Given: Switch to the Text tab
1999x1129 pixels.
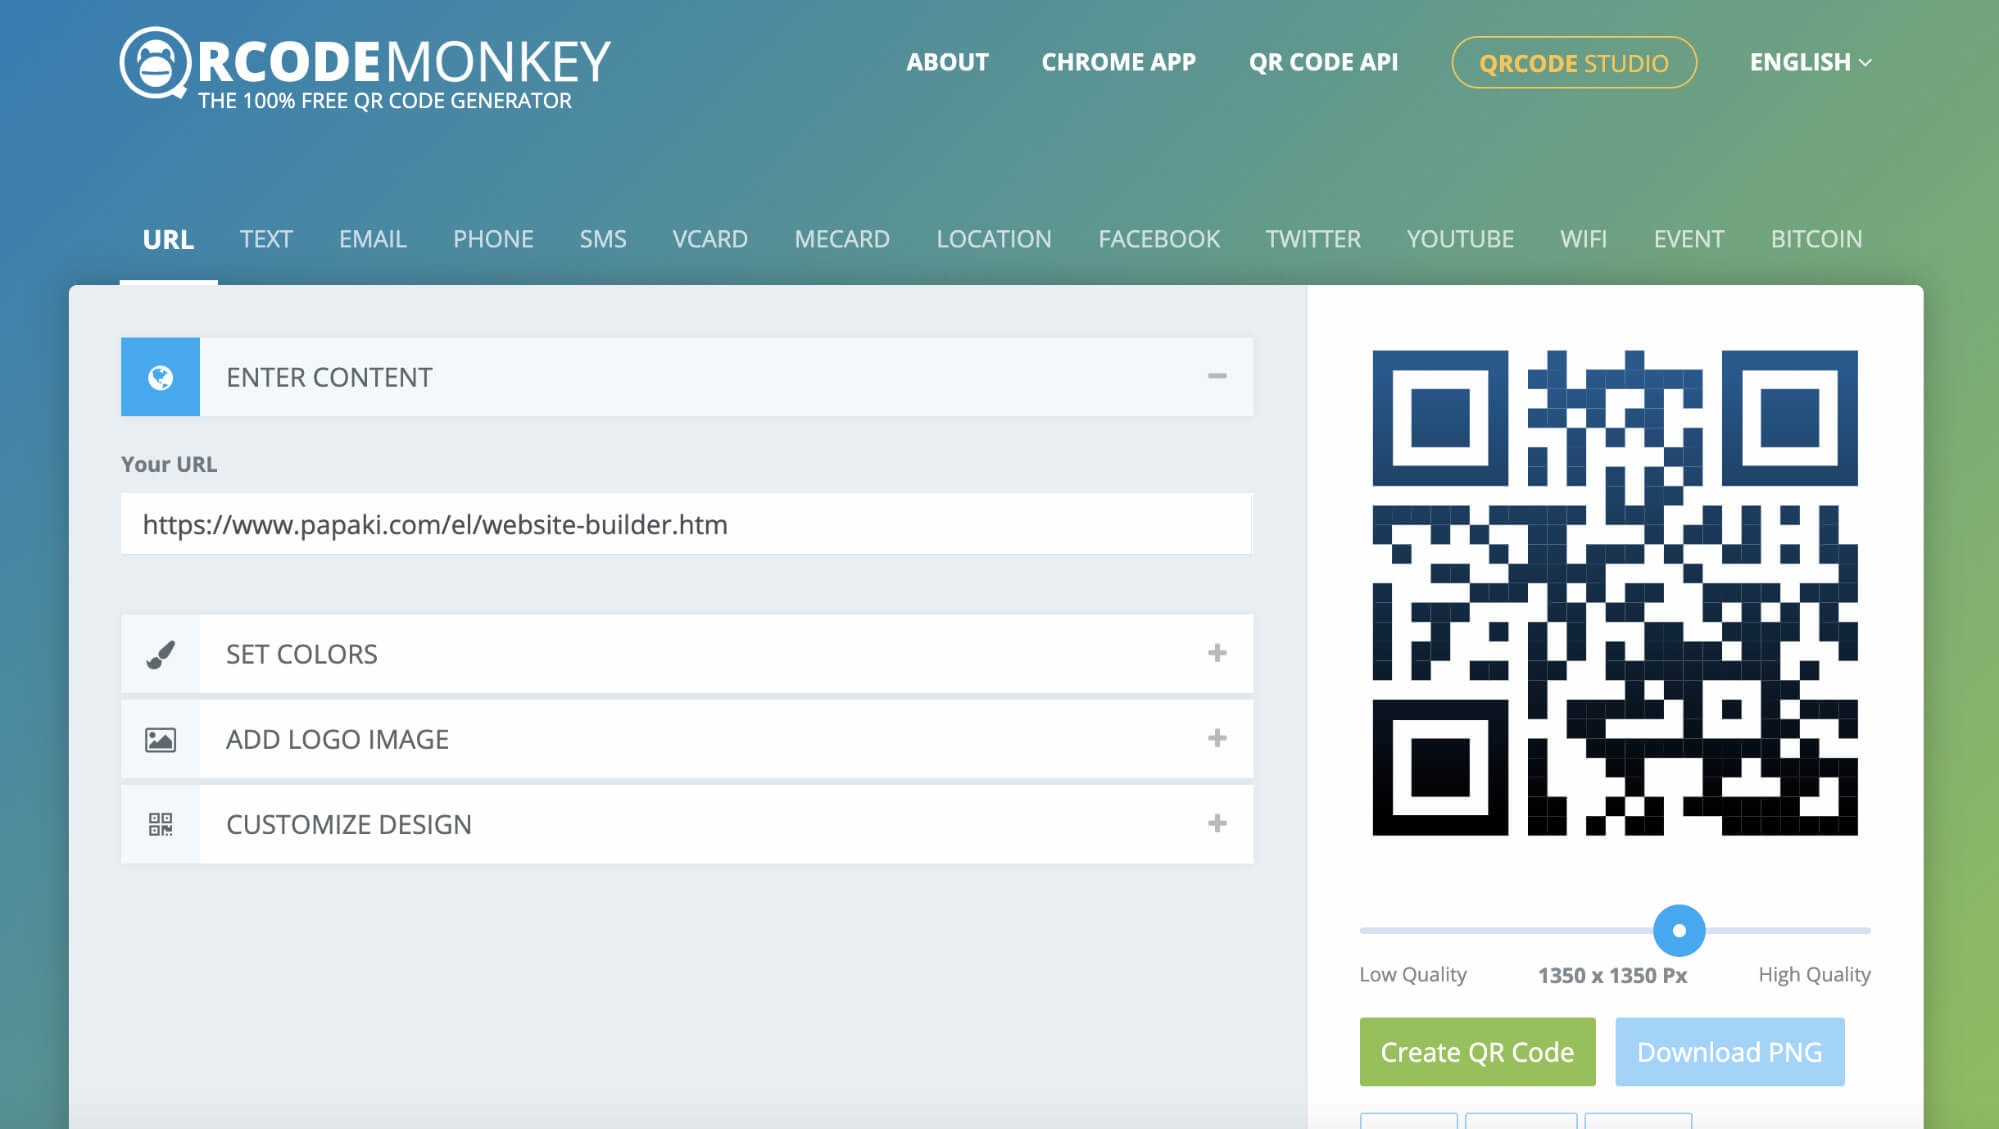Looking at the screenshot, I should [266, 239].
